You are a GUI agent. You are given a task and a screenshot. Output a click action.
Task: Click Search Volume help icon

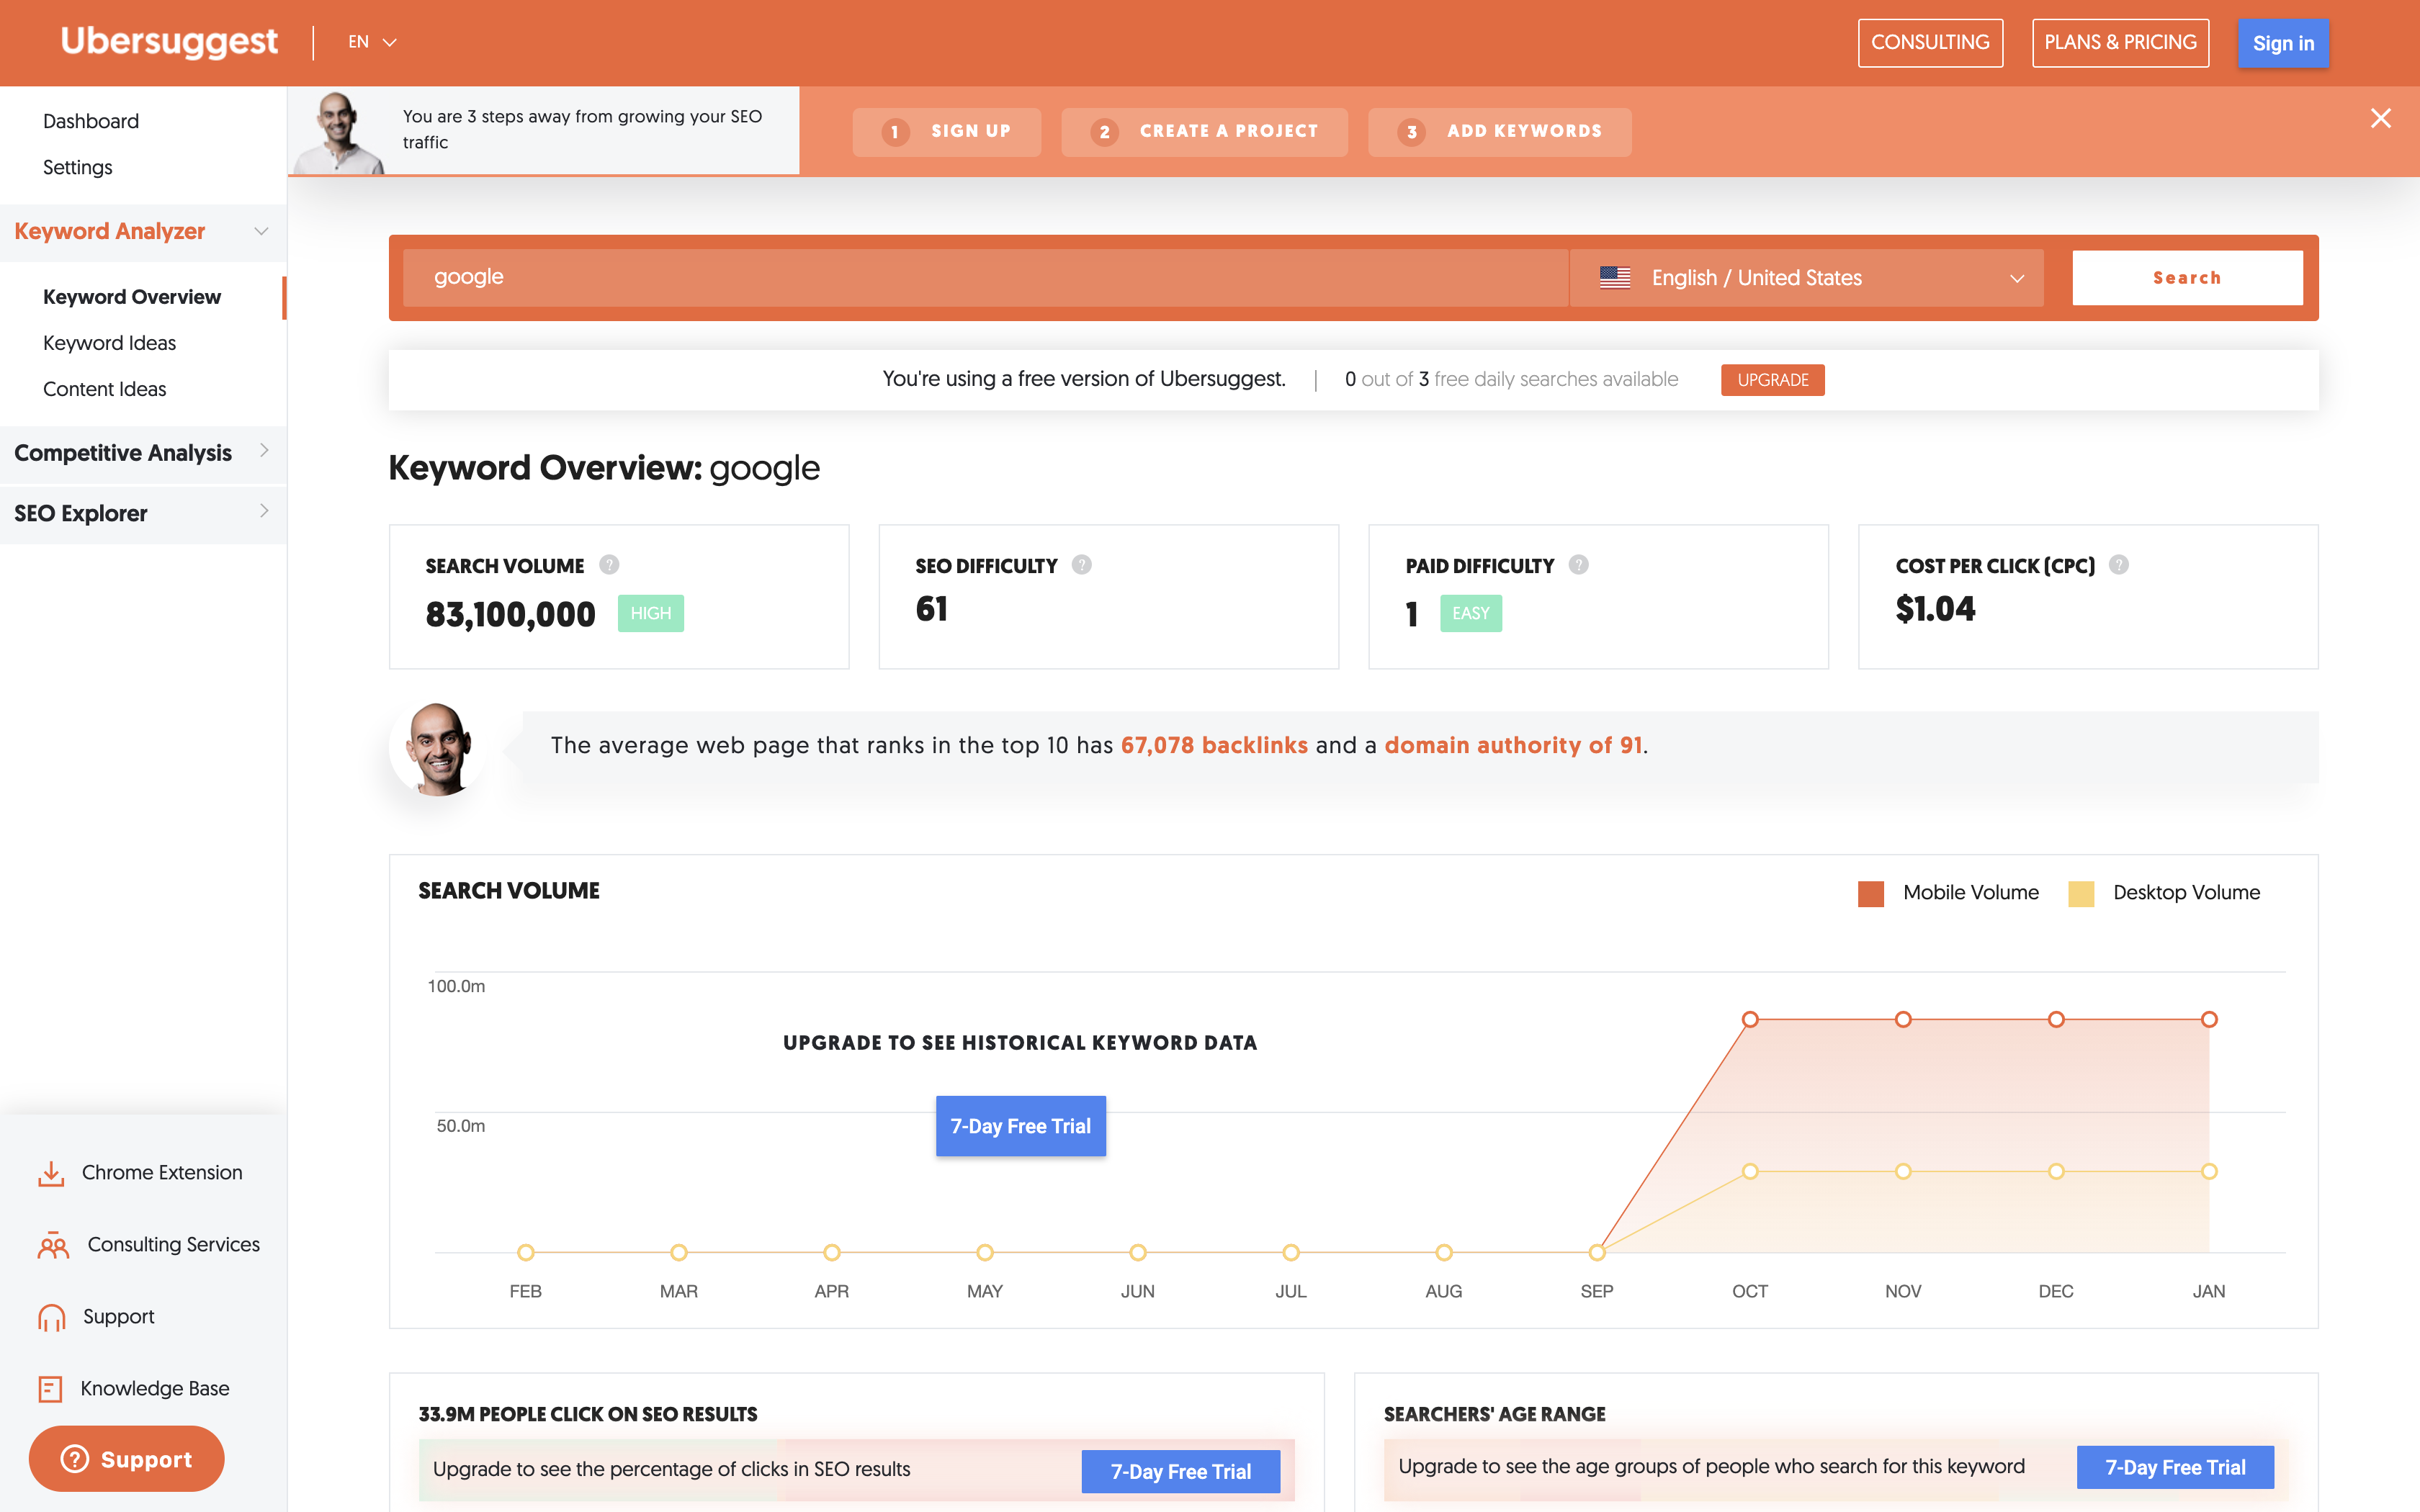pos(609,565)
